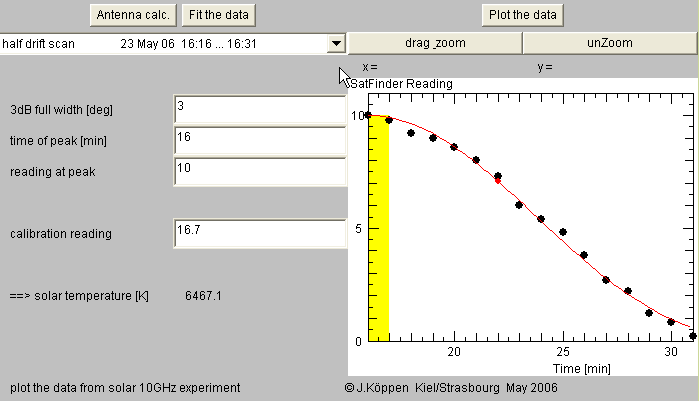Click the y-axis tick label 5
Screen dimensions: 699x401
358,229
